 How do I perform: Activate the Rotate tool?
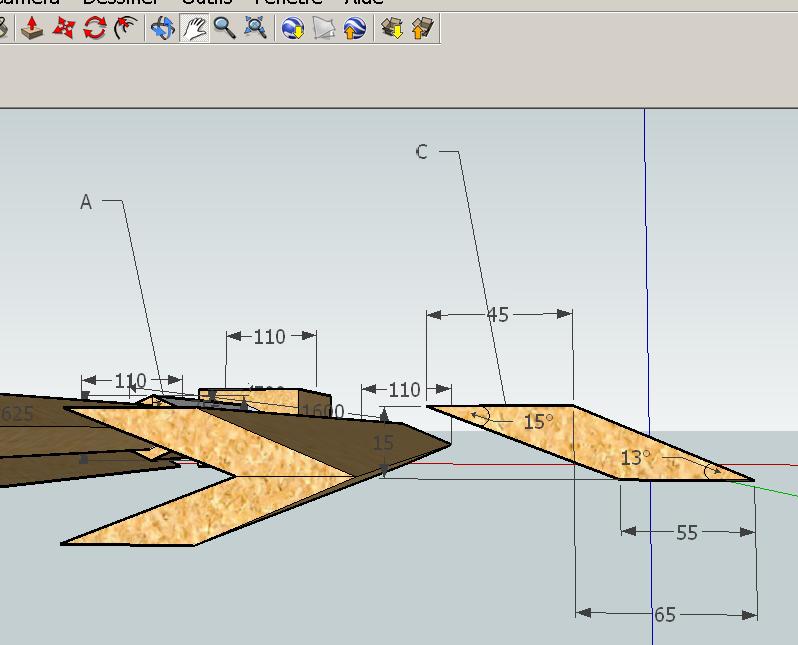pos(95,28)
